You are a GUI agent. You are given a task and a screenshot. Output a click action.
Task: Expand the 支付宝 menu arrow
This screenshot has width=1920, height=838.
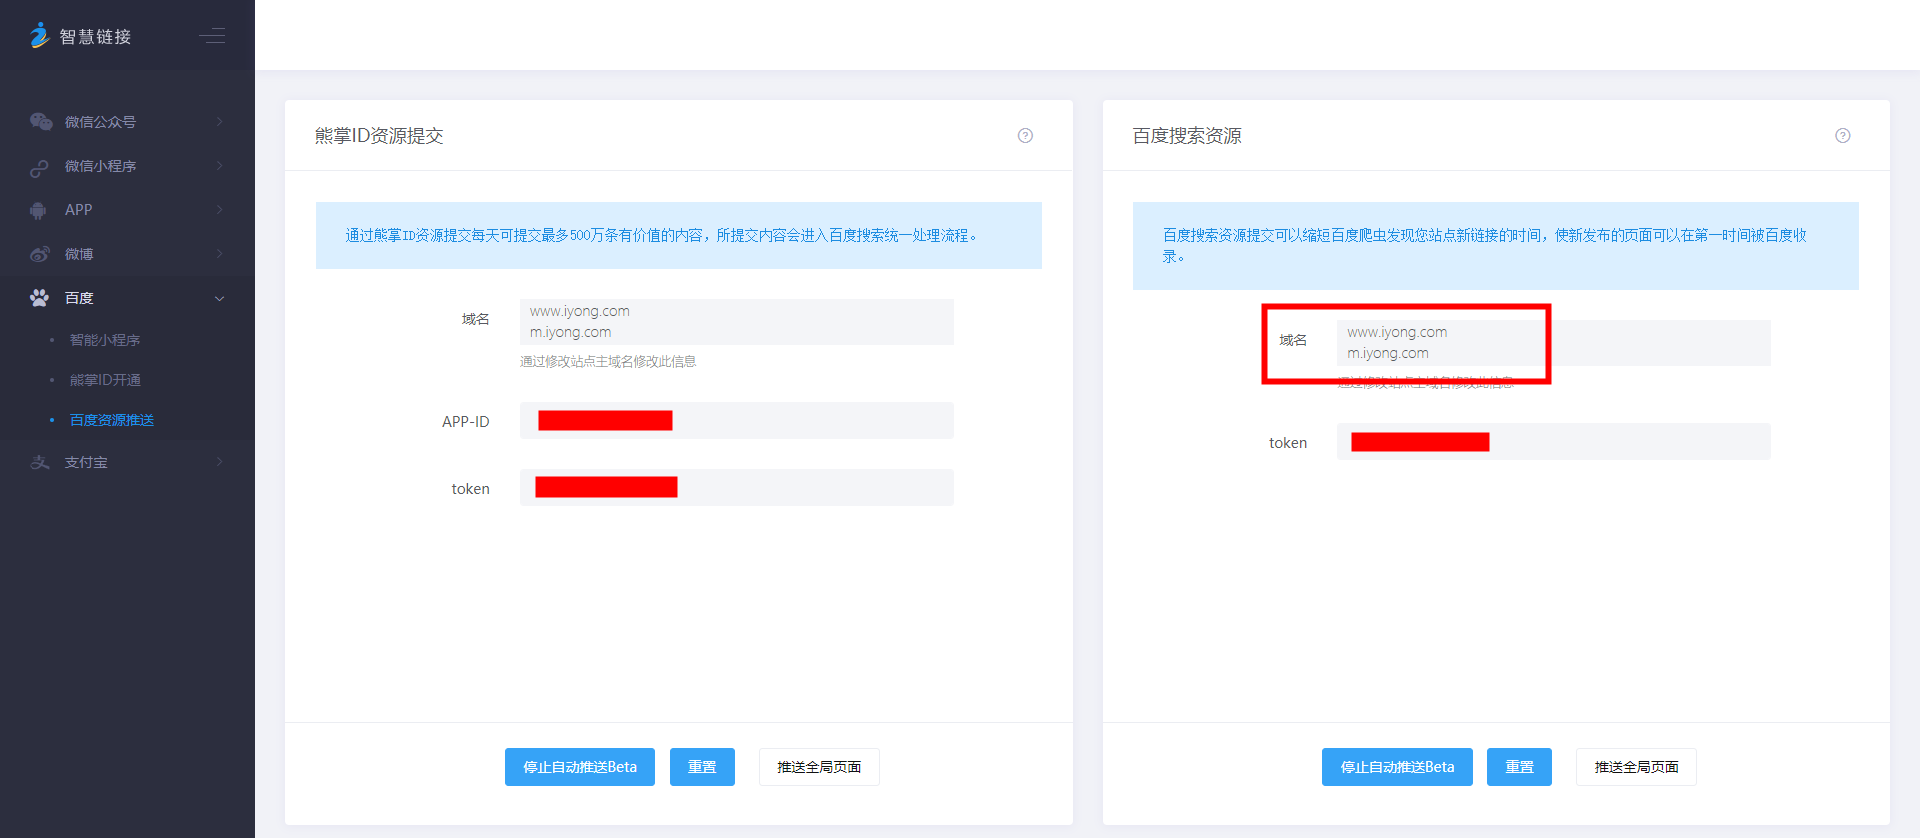tap(220, 462)
